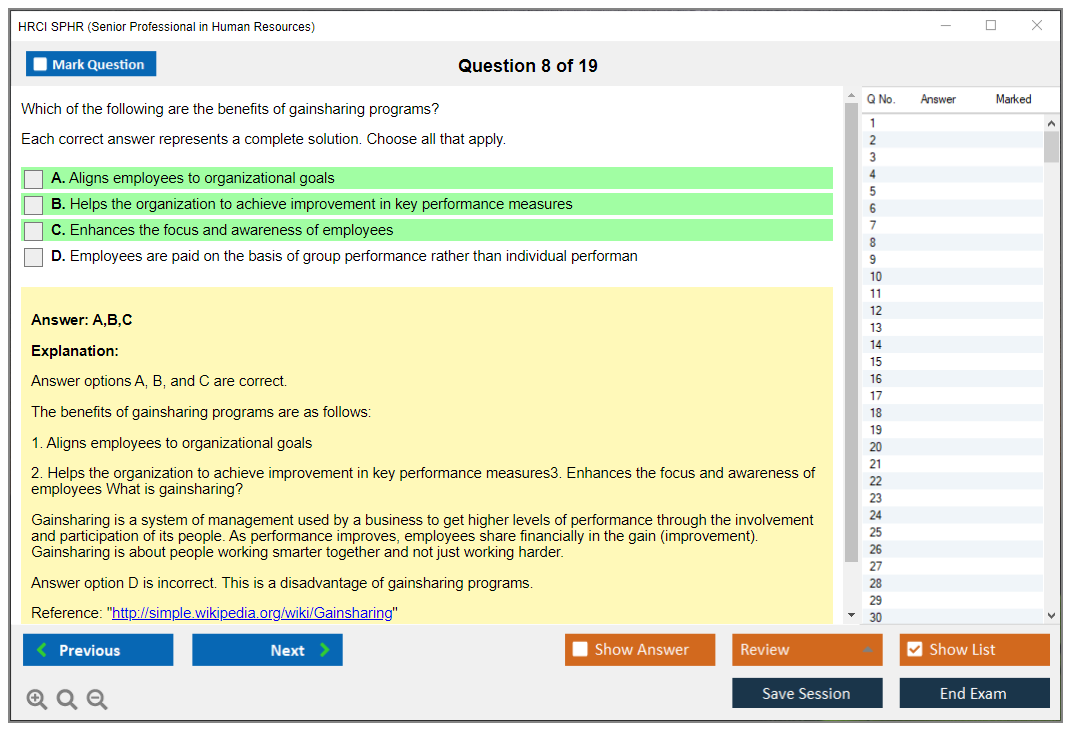
Task: Tick checkbox for answer option A
Action: 34,179
